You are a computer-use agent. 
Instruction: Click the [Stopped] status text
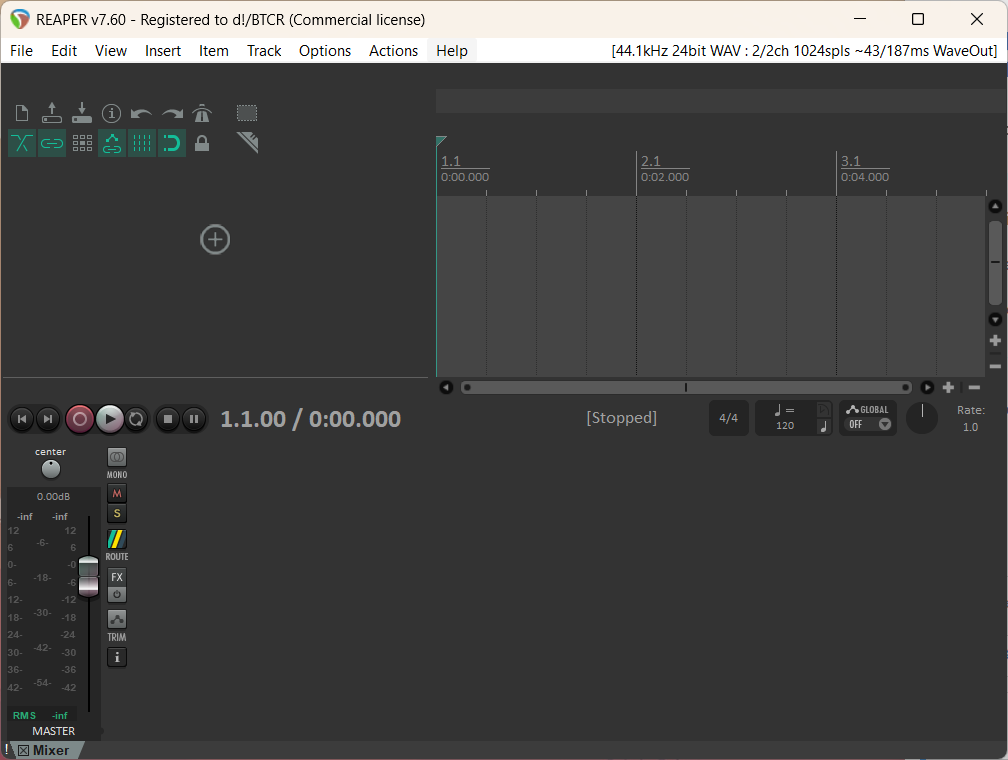[x=622, y=418]
